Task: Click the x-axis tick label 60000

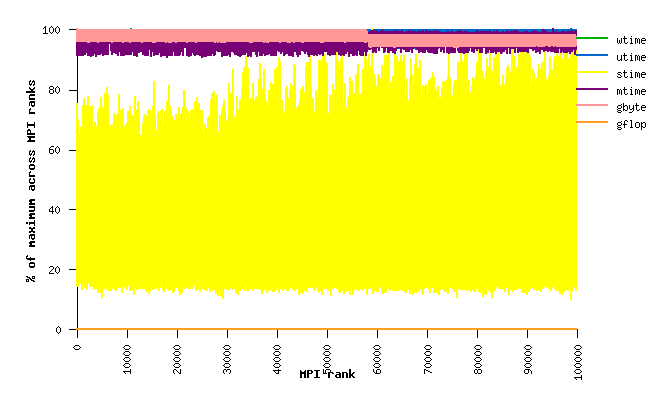Action: coord(377,359)
